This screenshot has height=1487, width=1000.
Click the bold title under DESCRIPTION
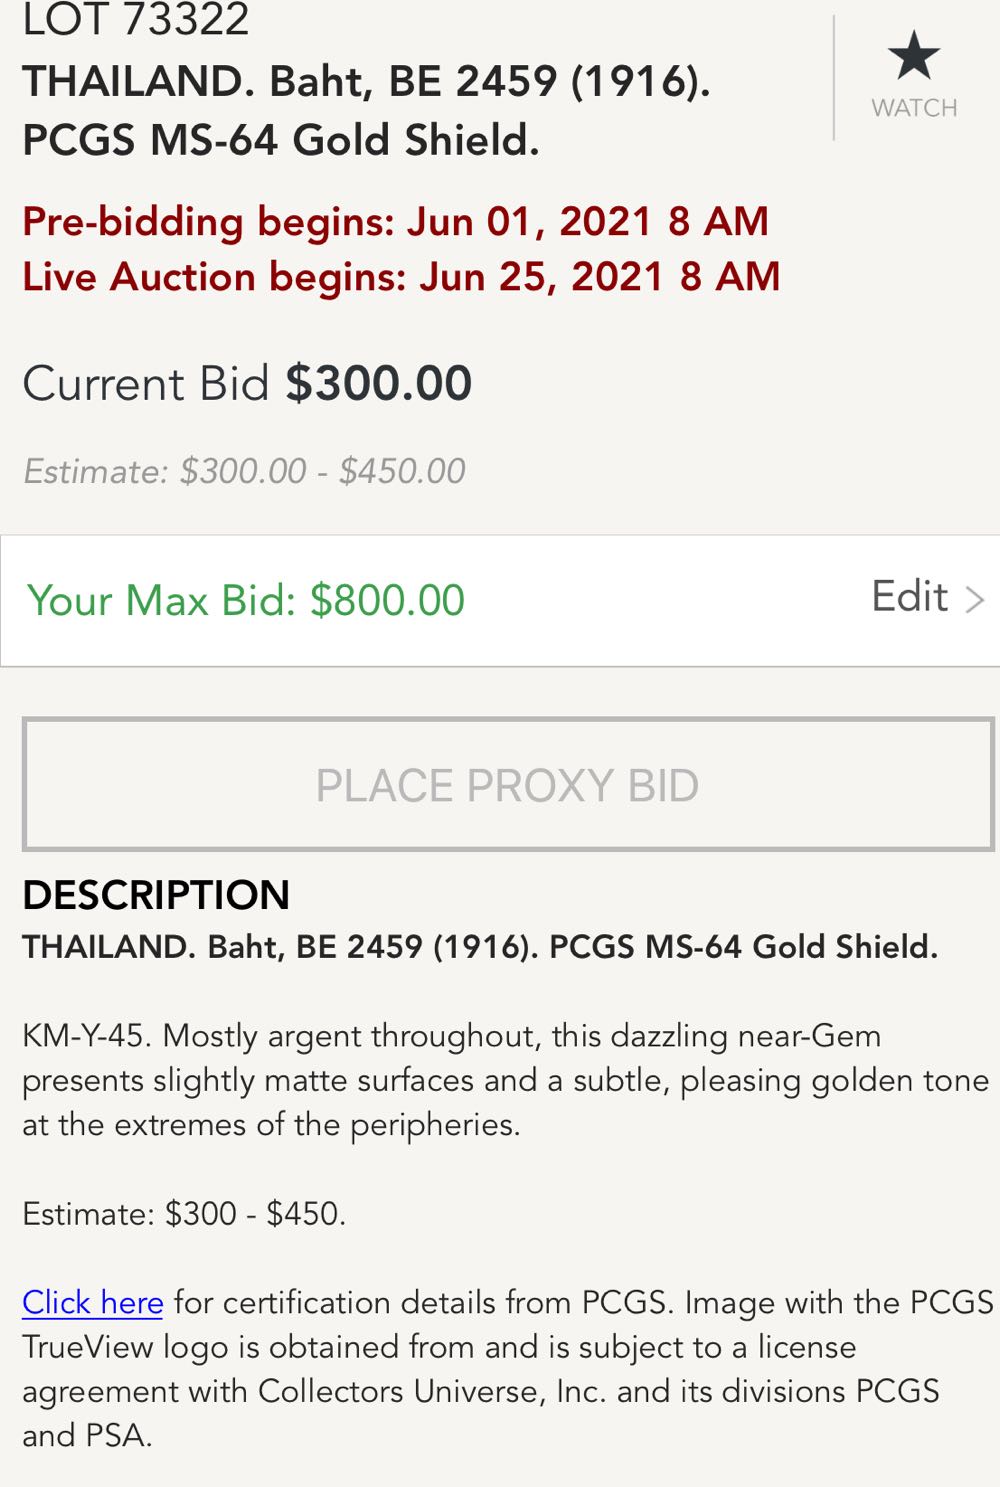480,947
